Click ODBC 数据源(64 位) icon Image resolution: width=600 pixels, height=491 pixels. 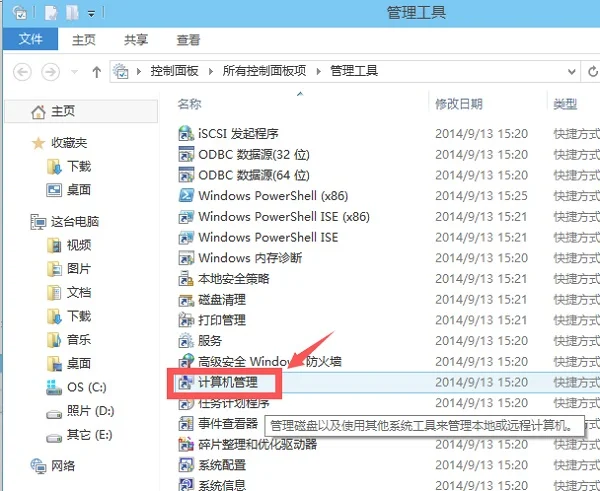coord(186,175)
